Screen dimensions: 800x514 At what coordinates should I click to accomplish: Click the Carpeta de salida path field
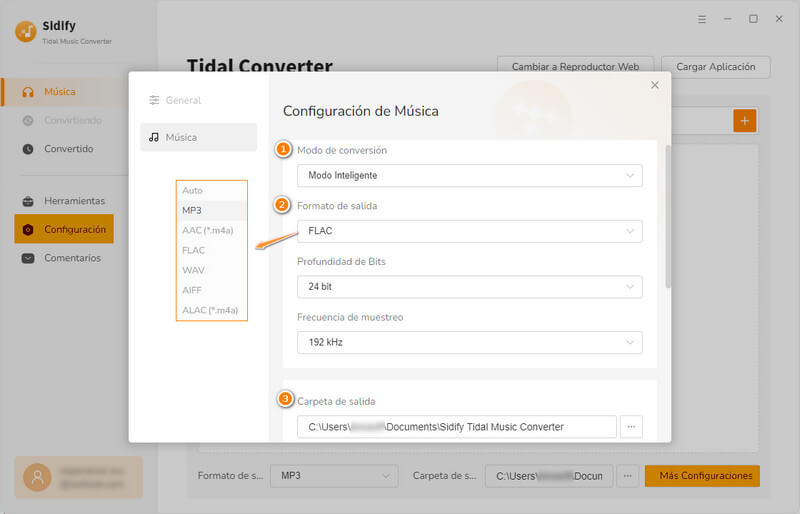tap(457, 427)
